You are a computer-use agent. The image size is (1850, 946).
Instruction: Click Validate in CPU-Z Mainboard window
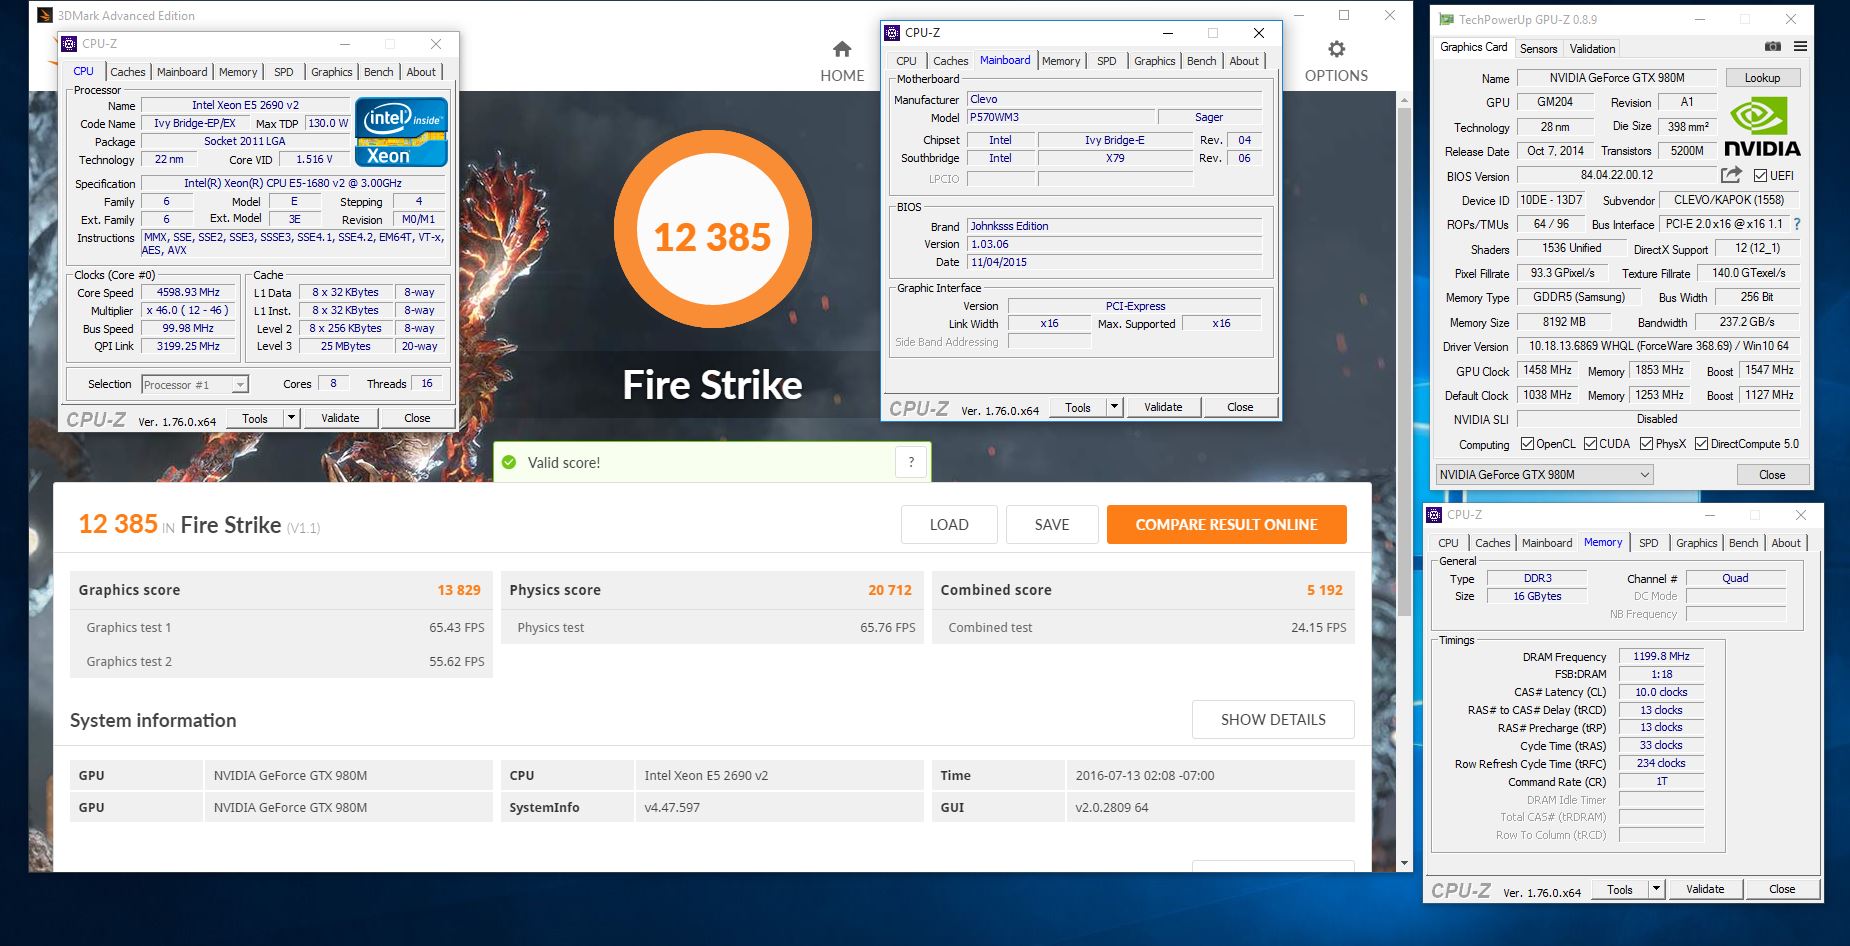[x=1163, y=407]
